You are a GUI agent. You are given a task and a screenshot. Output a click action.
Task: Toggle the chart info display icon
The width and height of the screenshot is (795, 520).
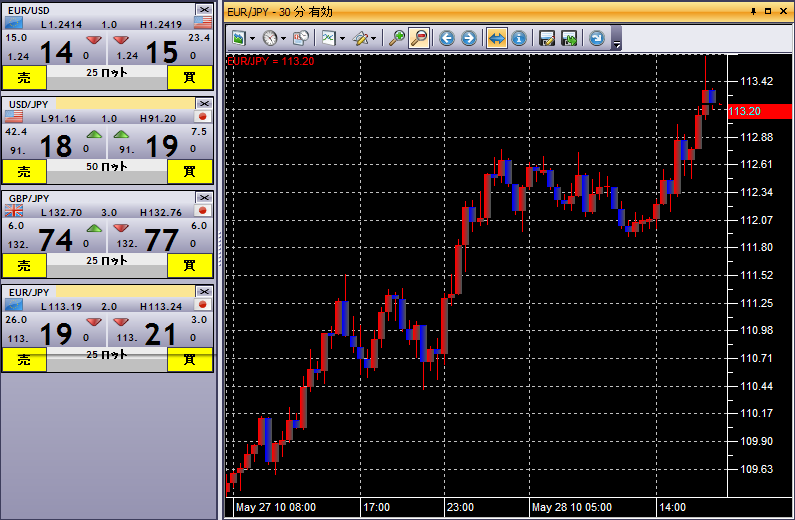click(518, 38)
